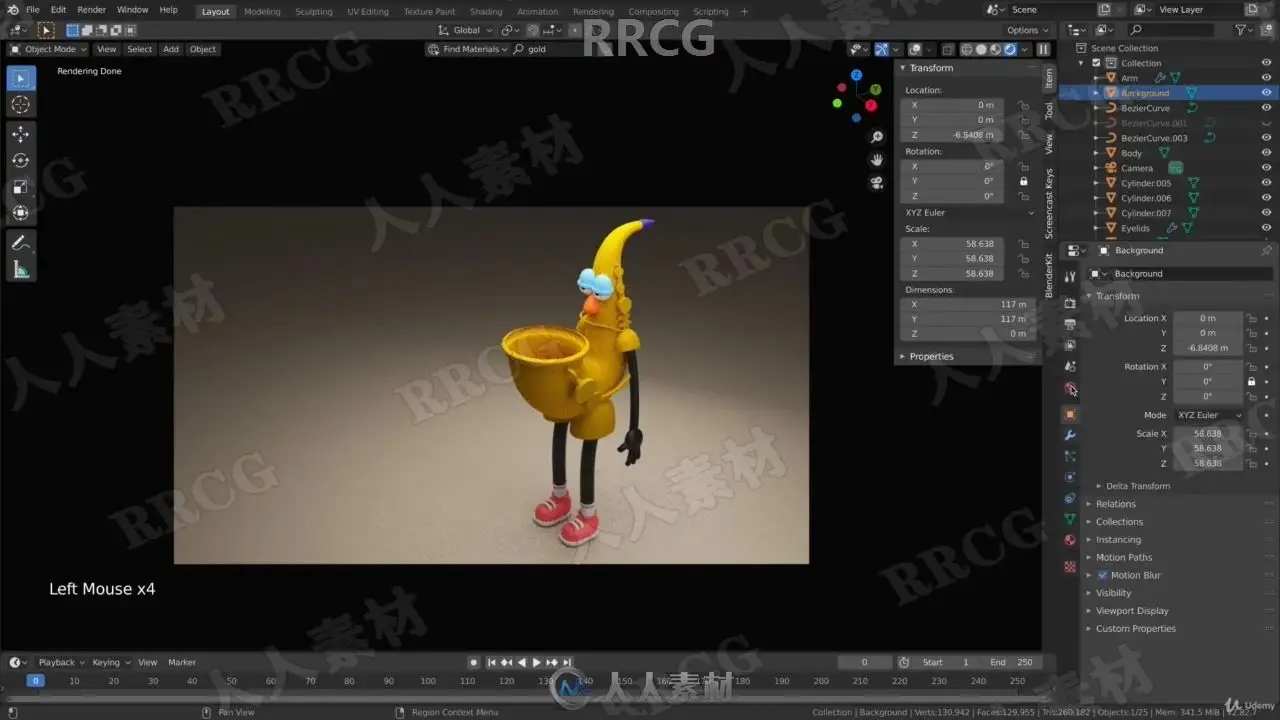Screen dimensions: 1280x720
Task: Switch to the Sculpting workspace tab
Action: click(313, 11)
